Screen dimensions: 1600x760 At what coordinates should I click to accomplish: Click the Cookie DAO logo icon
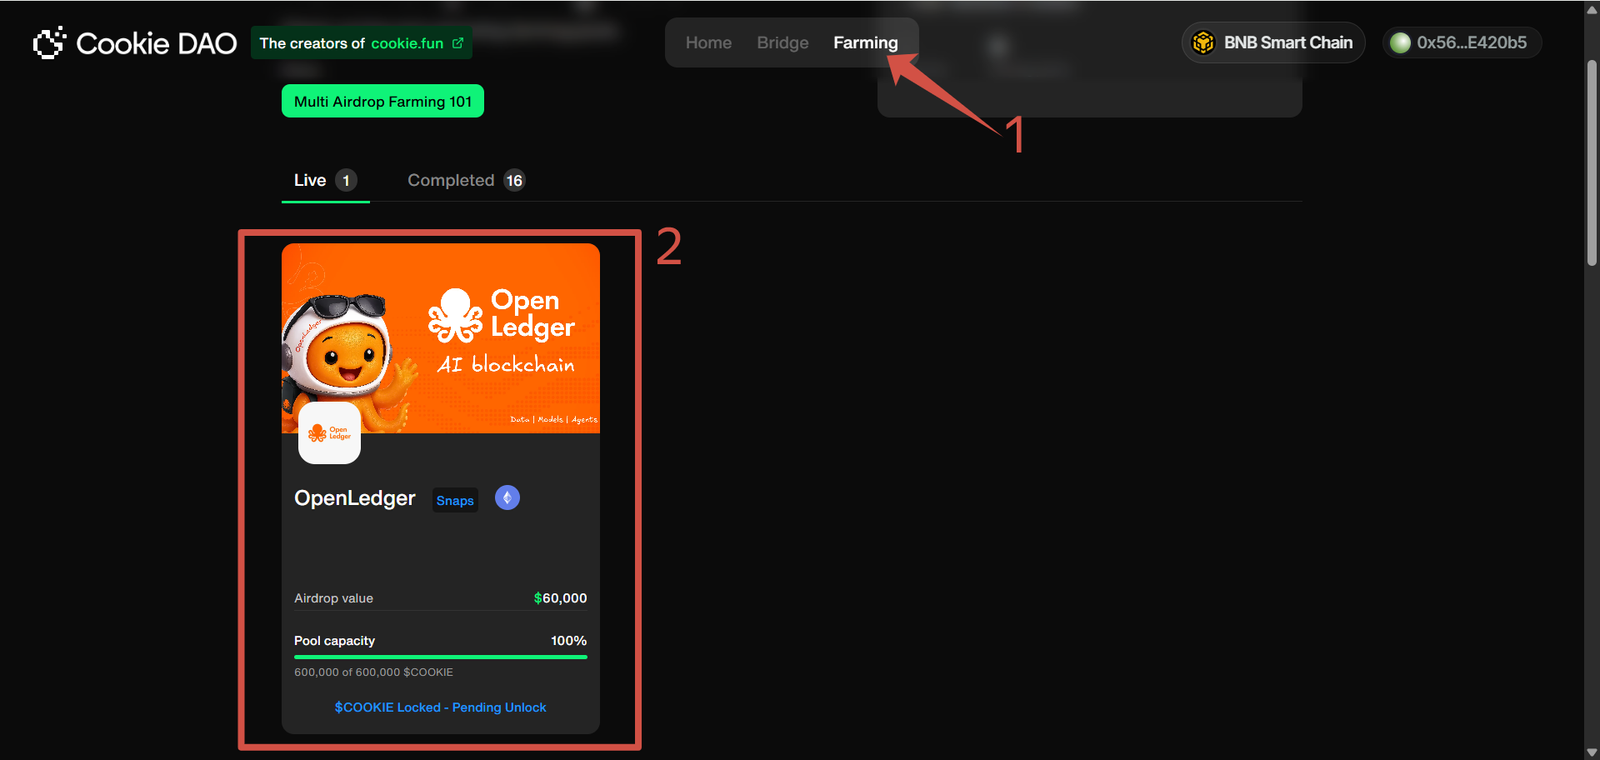pyautogui.click(x=49, y=43)
